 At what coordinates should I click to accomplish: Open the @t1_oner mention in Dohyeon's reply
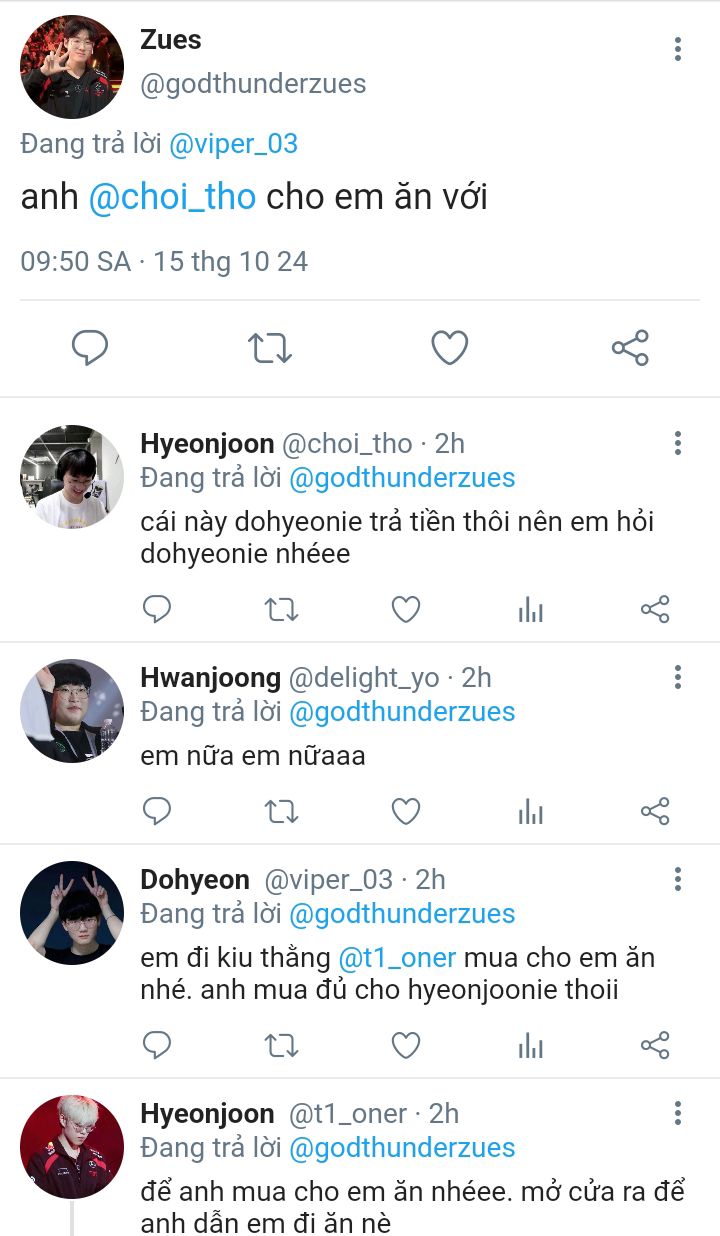pos(397,958)
